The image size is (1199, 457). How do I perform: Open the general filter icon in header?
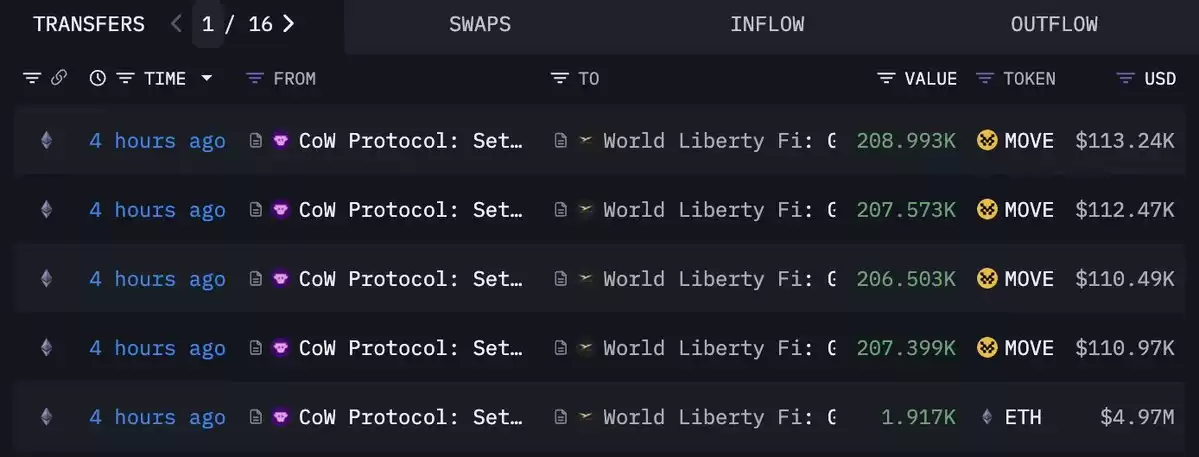pyautogui.click(x=31, y=78)
